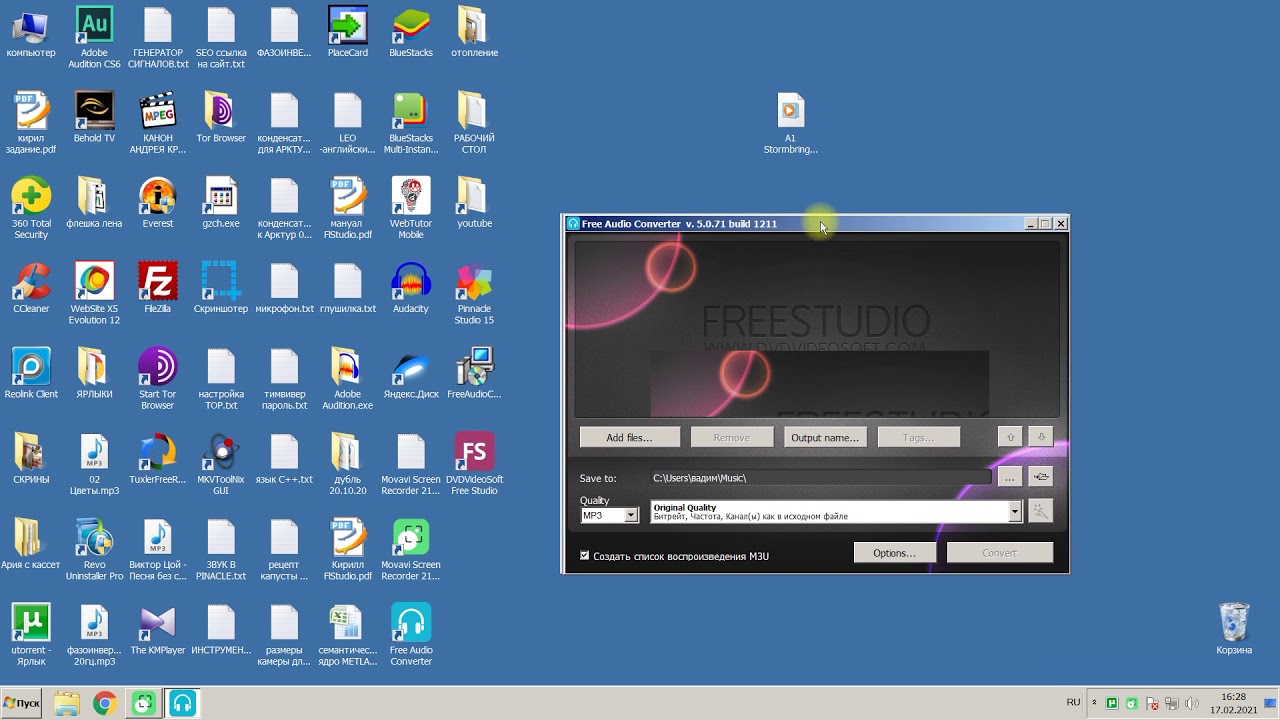Move file down with arrow button
1280x720 pixels.
click(1041, 437)
